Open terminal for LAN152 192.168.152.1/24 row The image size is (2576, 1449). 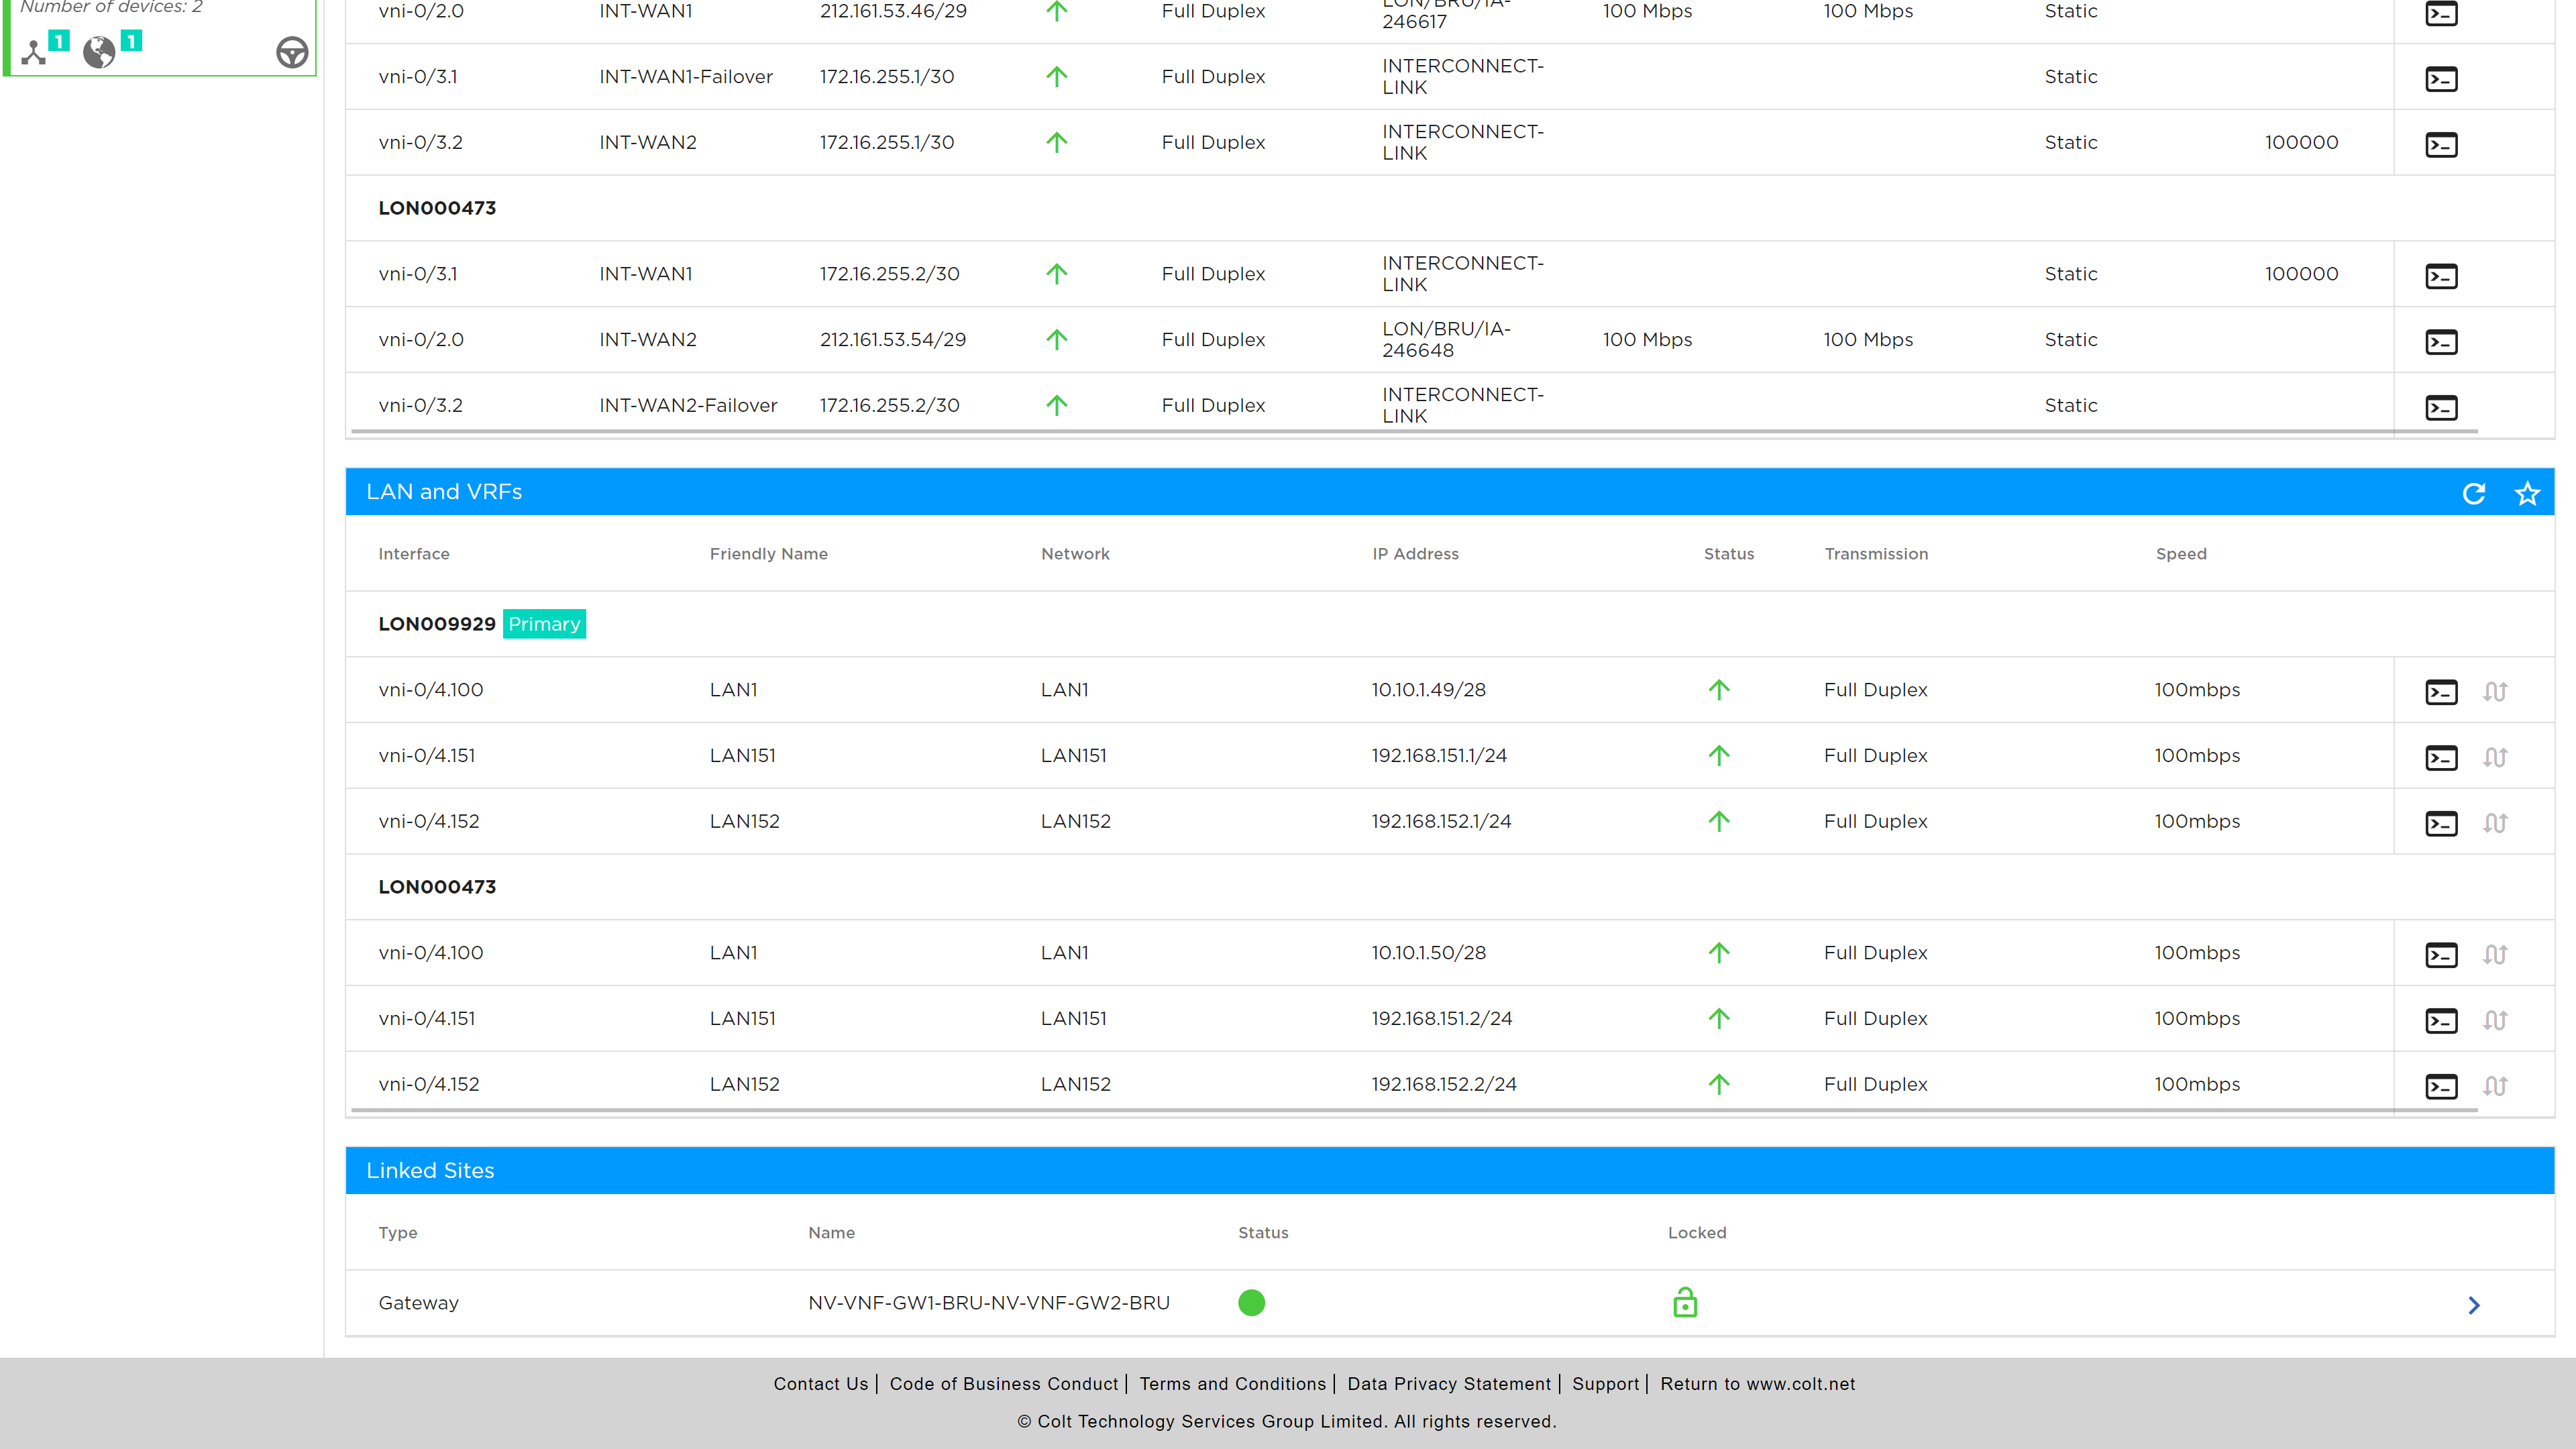(2441, 824)
